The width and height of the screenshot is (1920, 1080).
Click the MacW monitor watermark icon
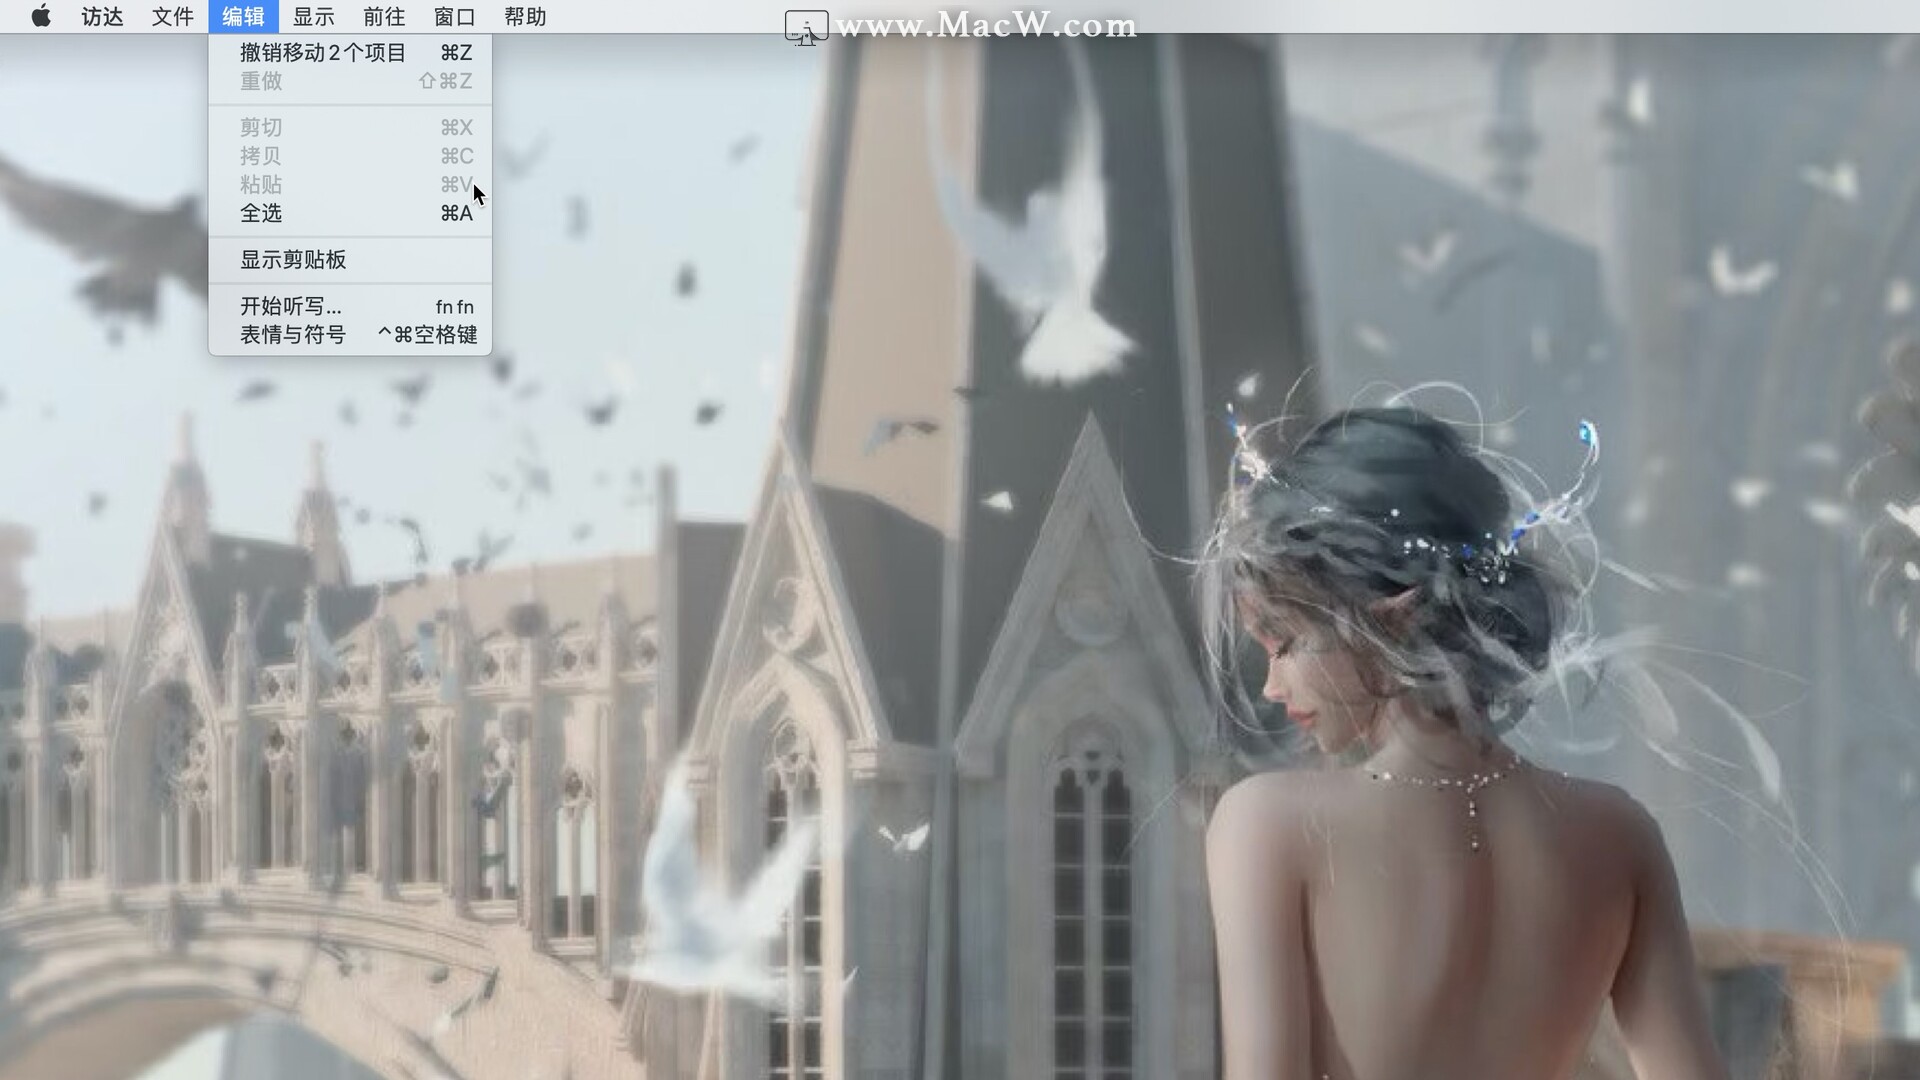(x=806, y=27)
